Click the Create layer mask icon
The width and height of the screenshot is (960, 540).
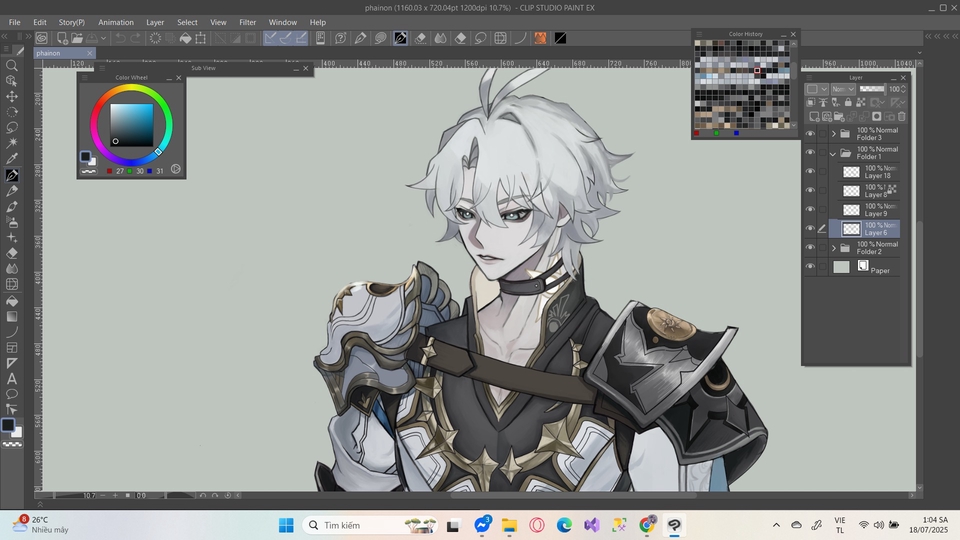877,116
